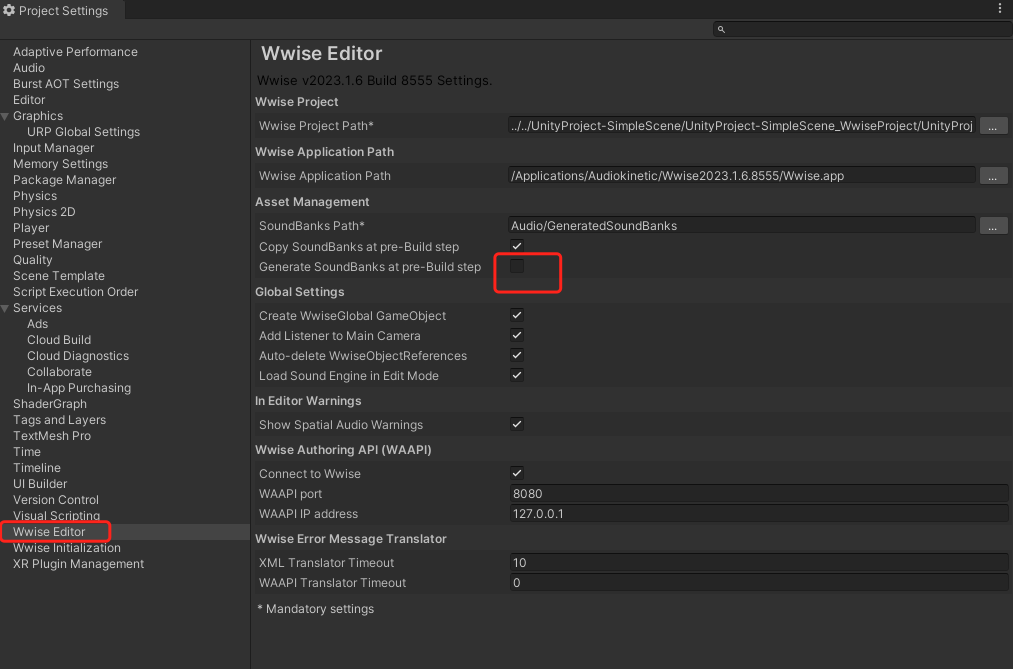Click the WAAPI port field
This screenshot has width=1013, height=669.
click(x=758, y=493)
